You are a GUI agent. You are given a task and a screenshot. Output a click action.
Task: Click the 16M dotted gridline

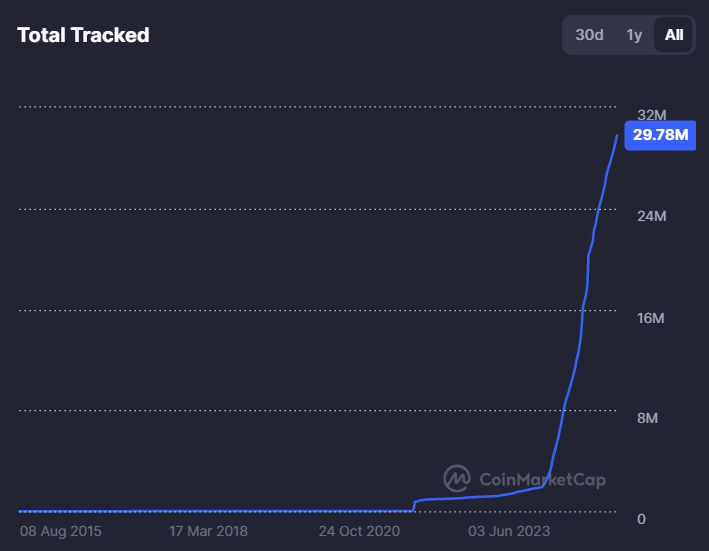click(x=300, y=309)
